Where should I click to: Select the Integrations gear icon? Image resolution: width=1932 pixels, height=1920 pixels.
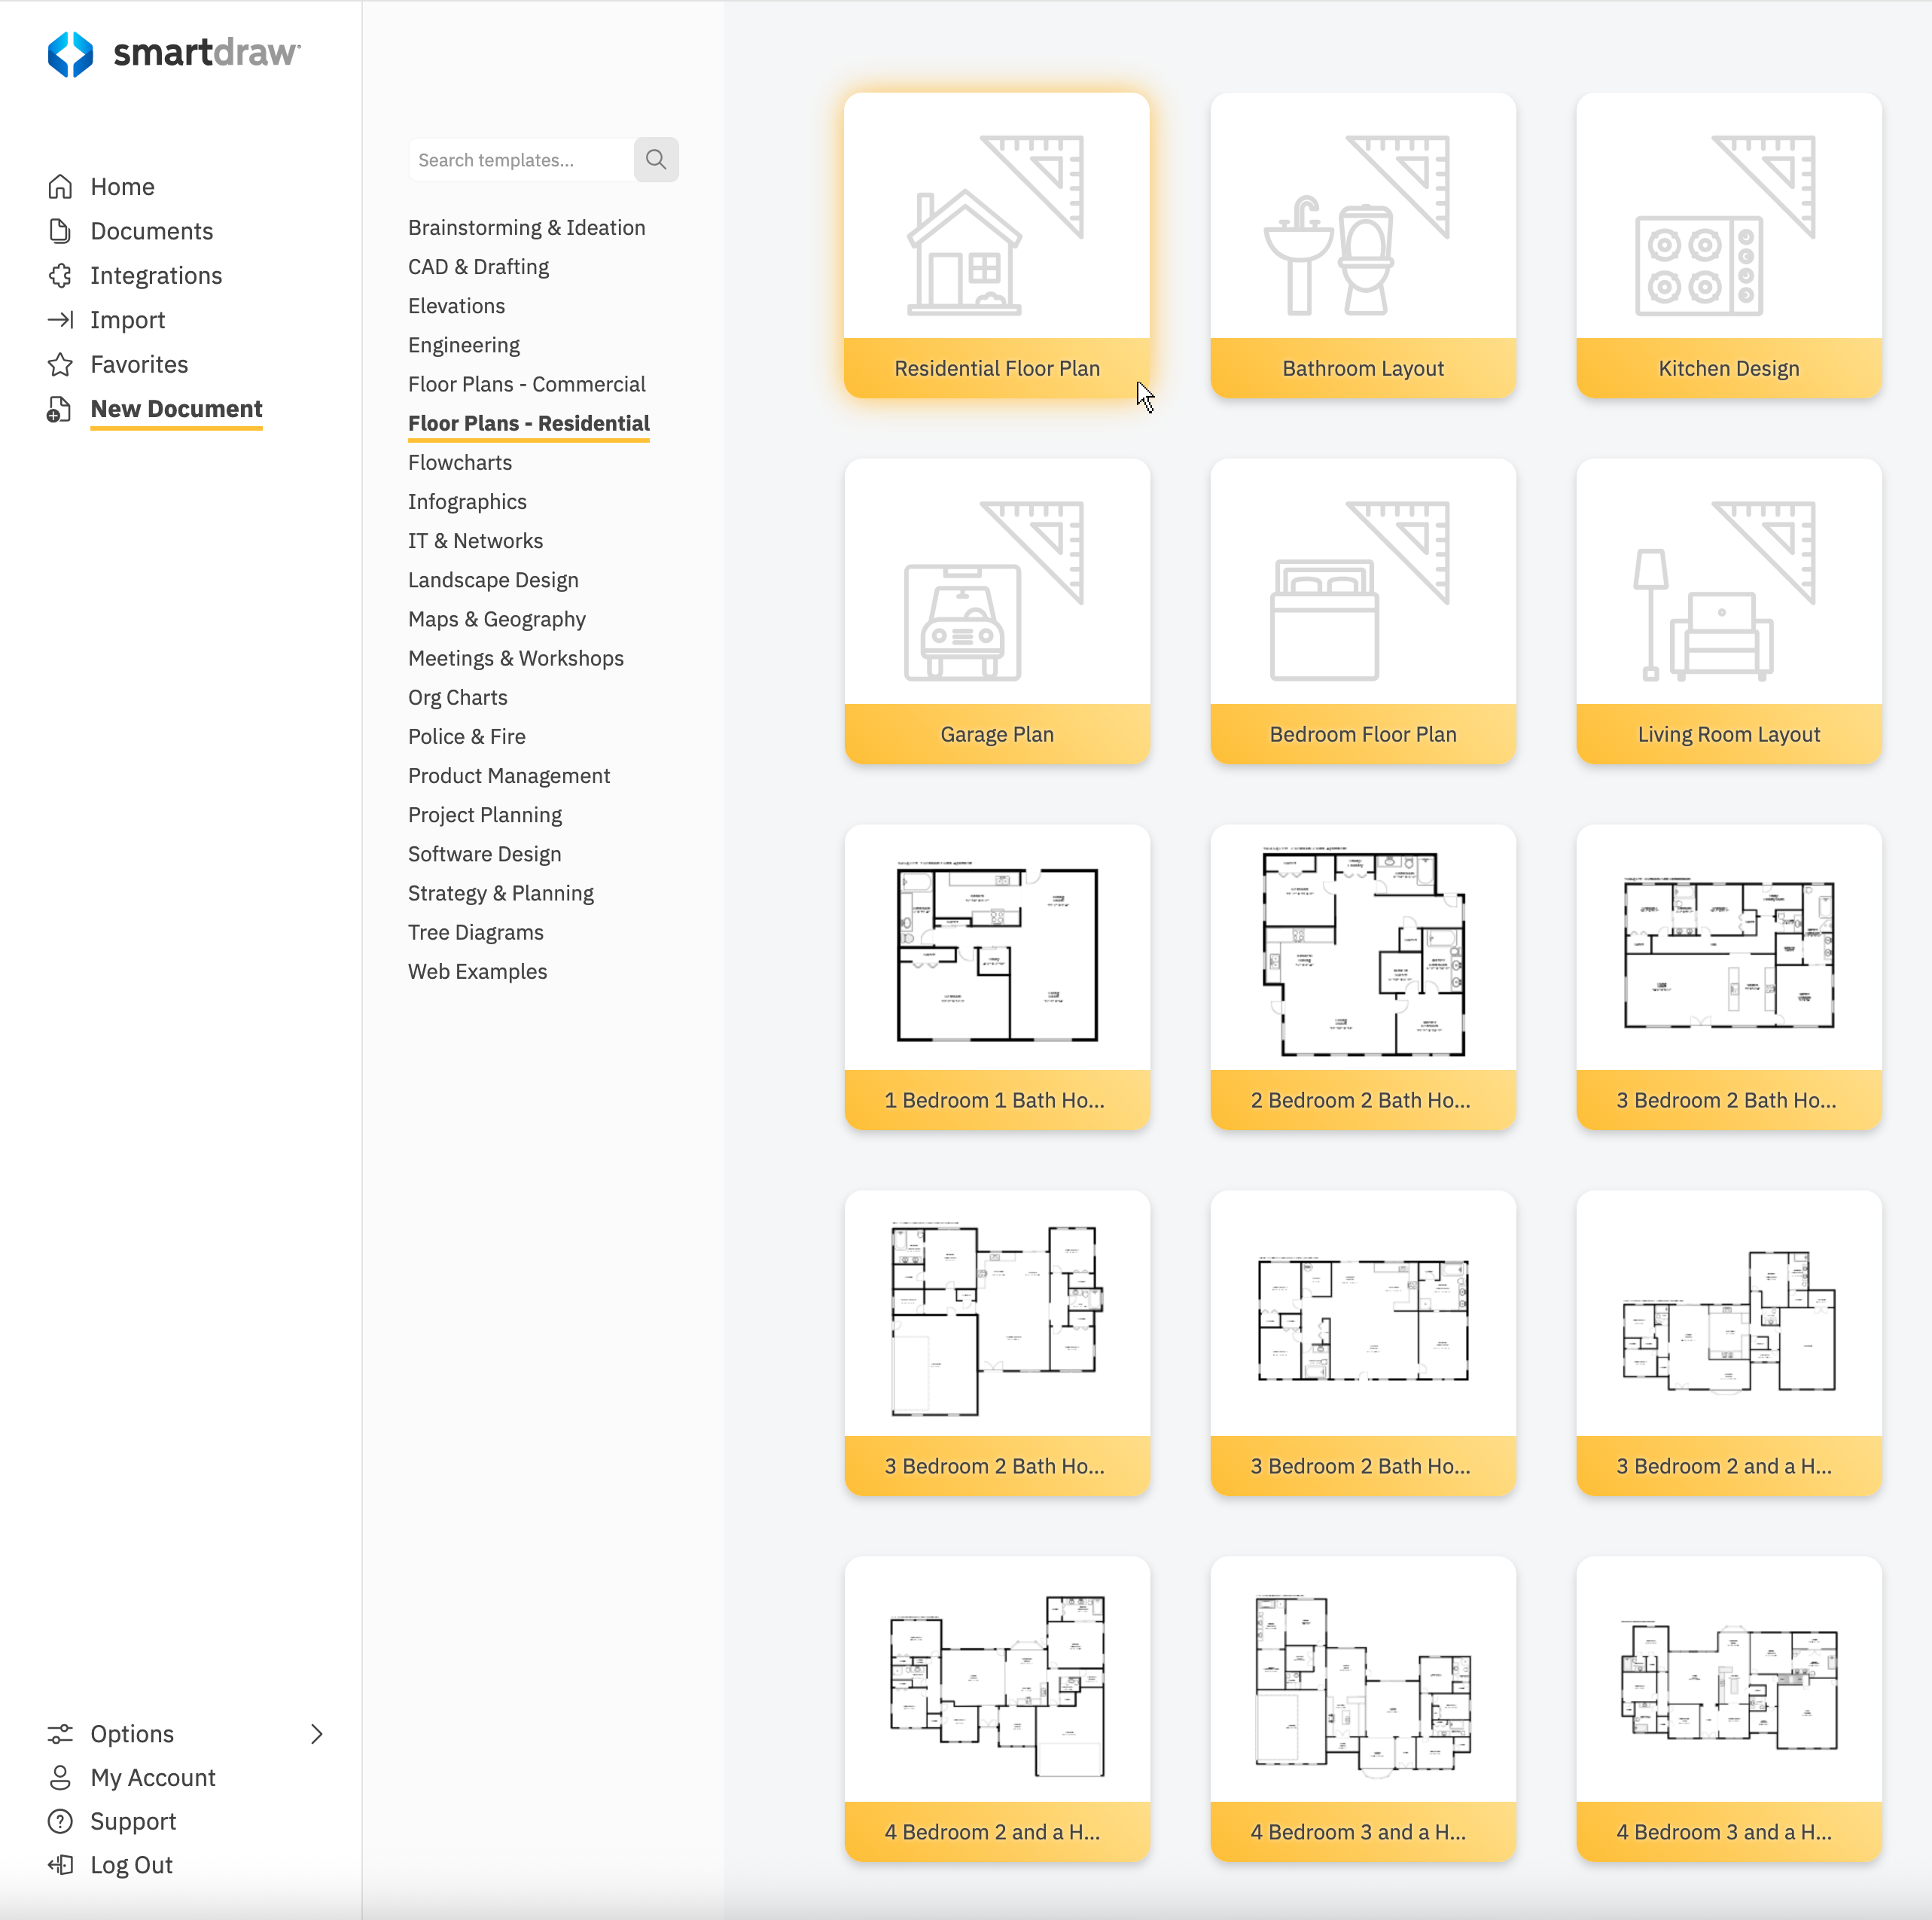click(60, 275)
